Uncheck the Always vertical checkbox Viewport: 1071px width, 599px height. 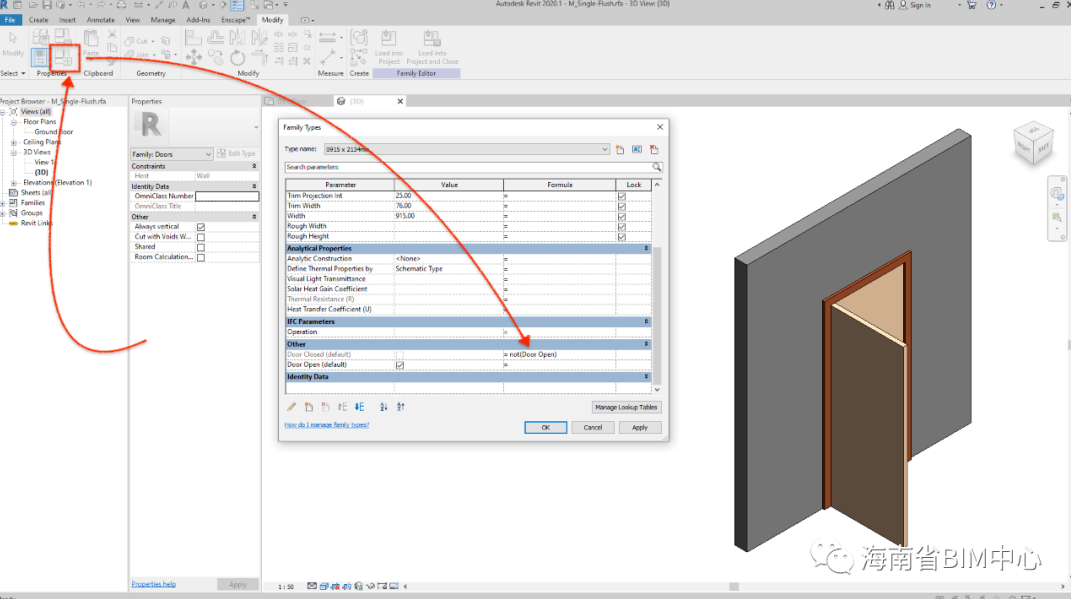pos(201,227)
